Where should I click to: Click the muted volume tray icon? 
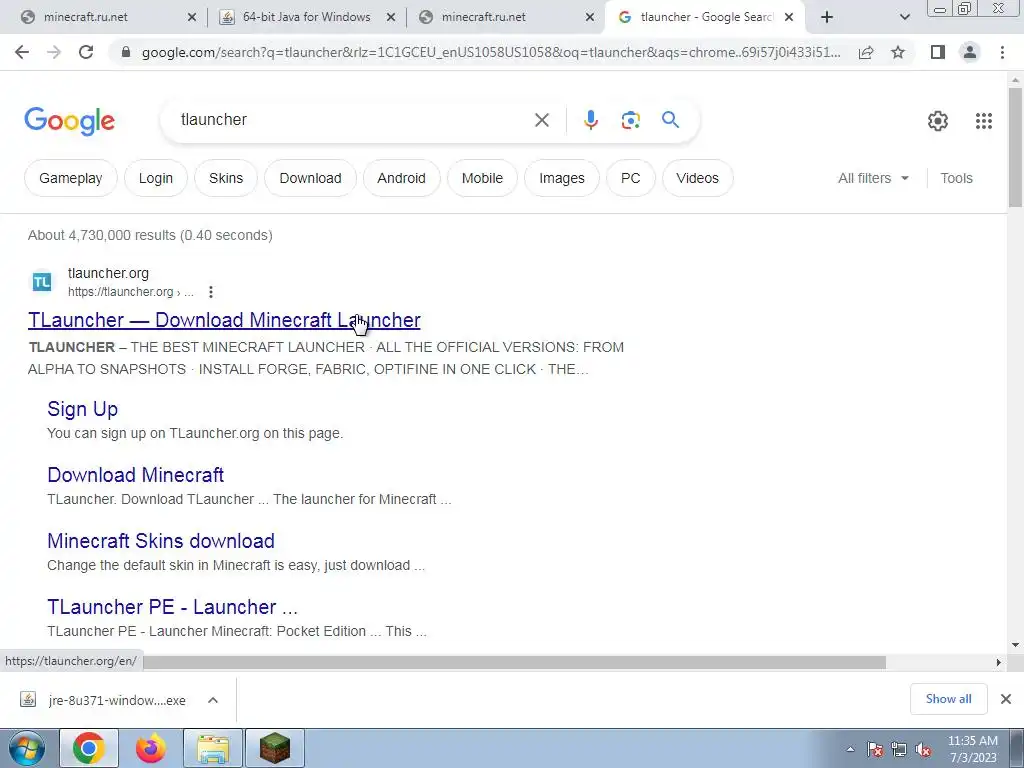click(x=923, y=750)
